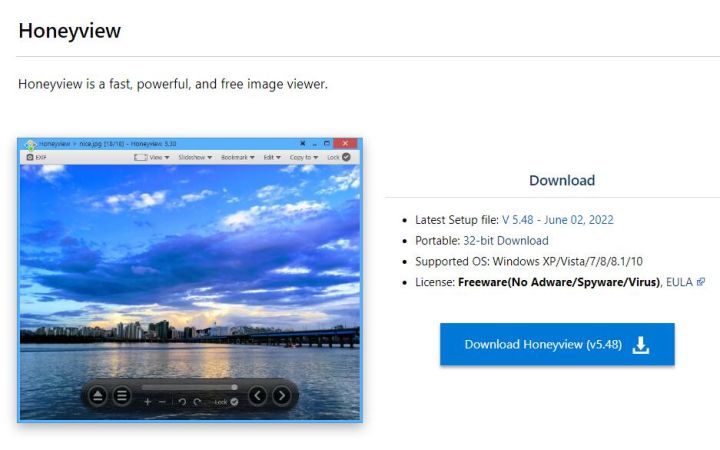The height and width of the screenshot is (450, 720).
Task: Click the Download section heading
Action: tap(562, 180)
